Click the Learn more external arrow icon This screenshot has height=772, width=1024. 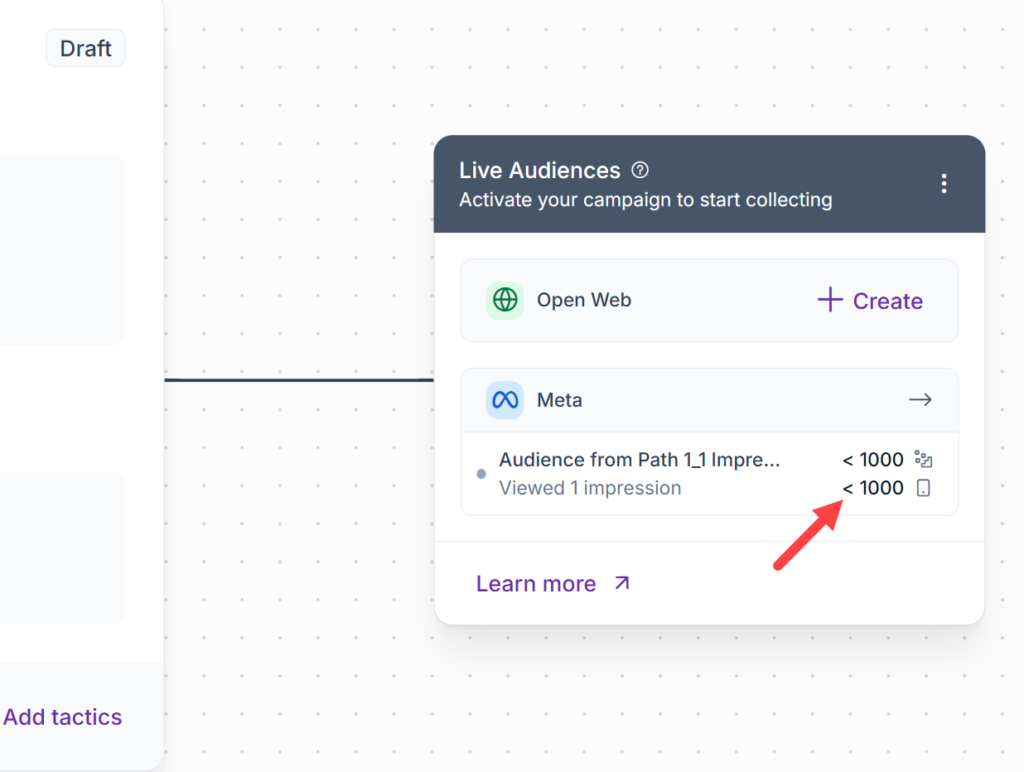pyautogui.click(x=622, y=583)
